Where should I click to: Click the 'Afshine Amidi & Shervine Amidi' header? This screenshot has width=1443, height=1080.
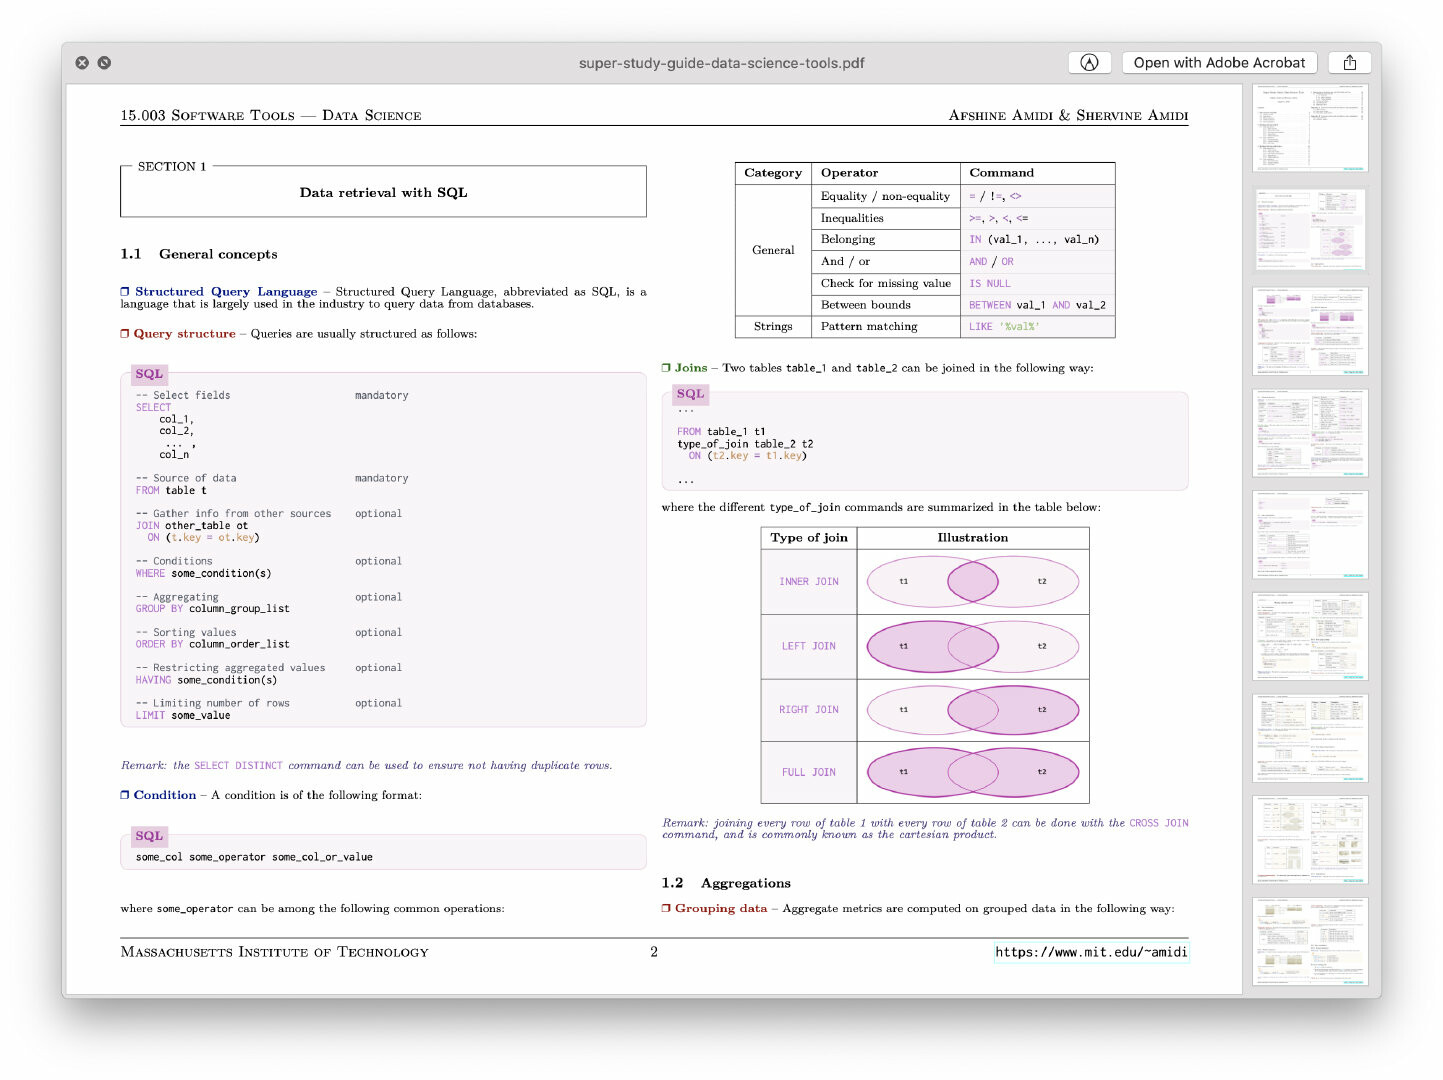1068,116
